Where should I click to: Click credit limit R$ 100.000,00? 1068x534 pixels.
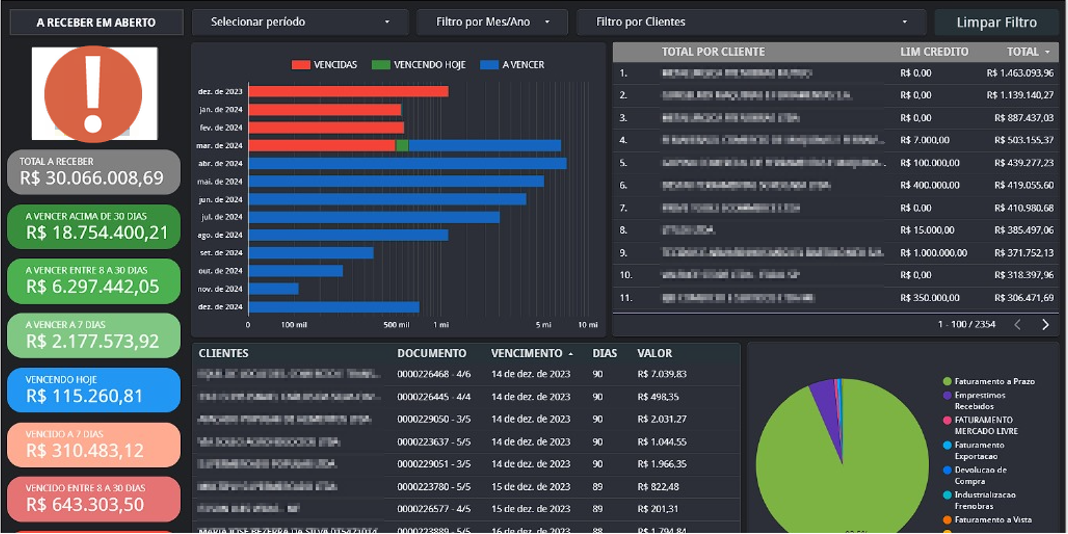[x=930, y=163]
